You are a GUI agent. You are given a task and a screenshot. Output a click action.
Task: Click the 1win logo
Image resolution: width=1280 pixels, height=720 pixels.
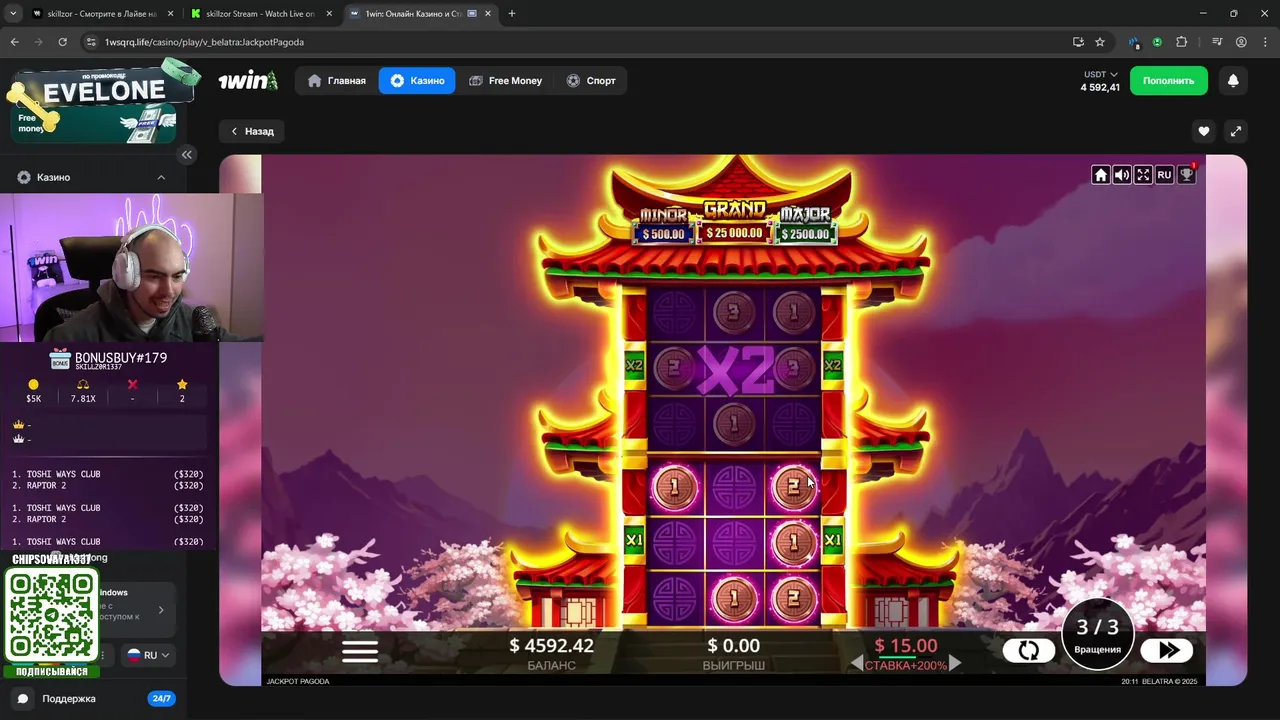point(248,81)
